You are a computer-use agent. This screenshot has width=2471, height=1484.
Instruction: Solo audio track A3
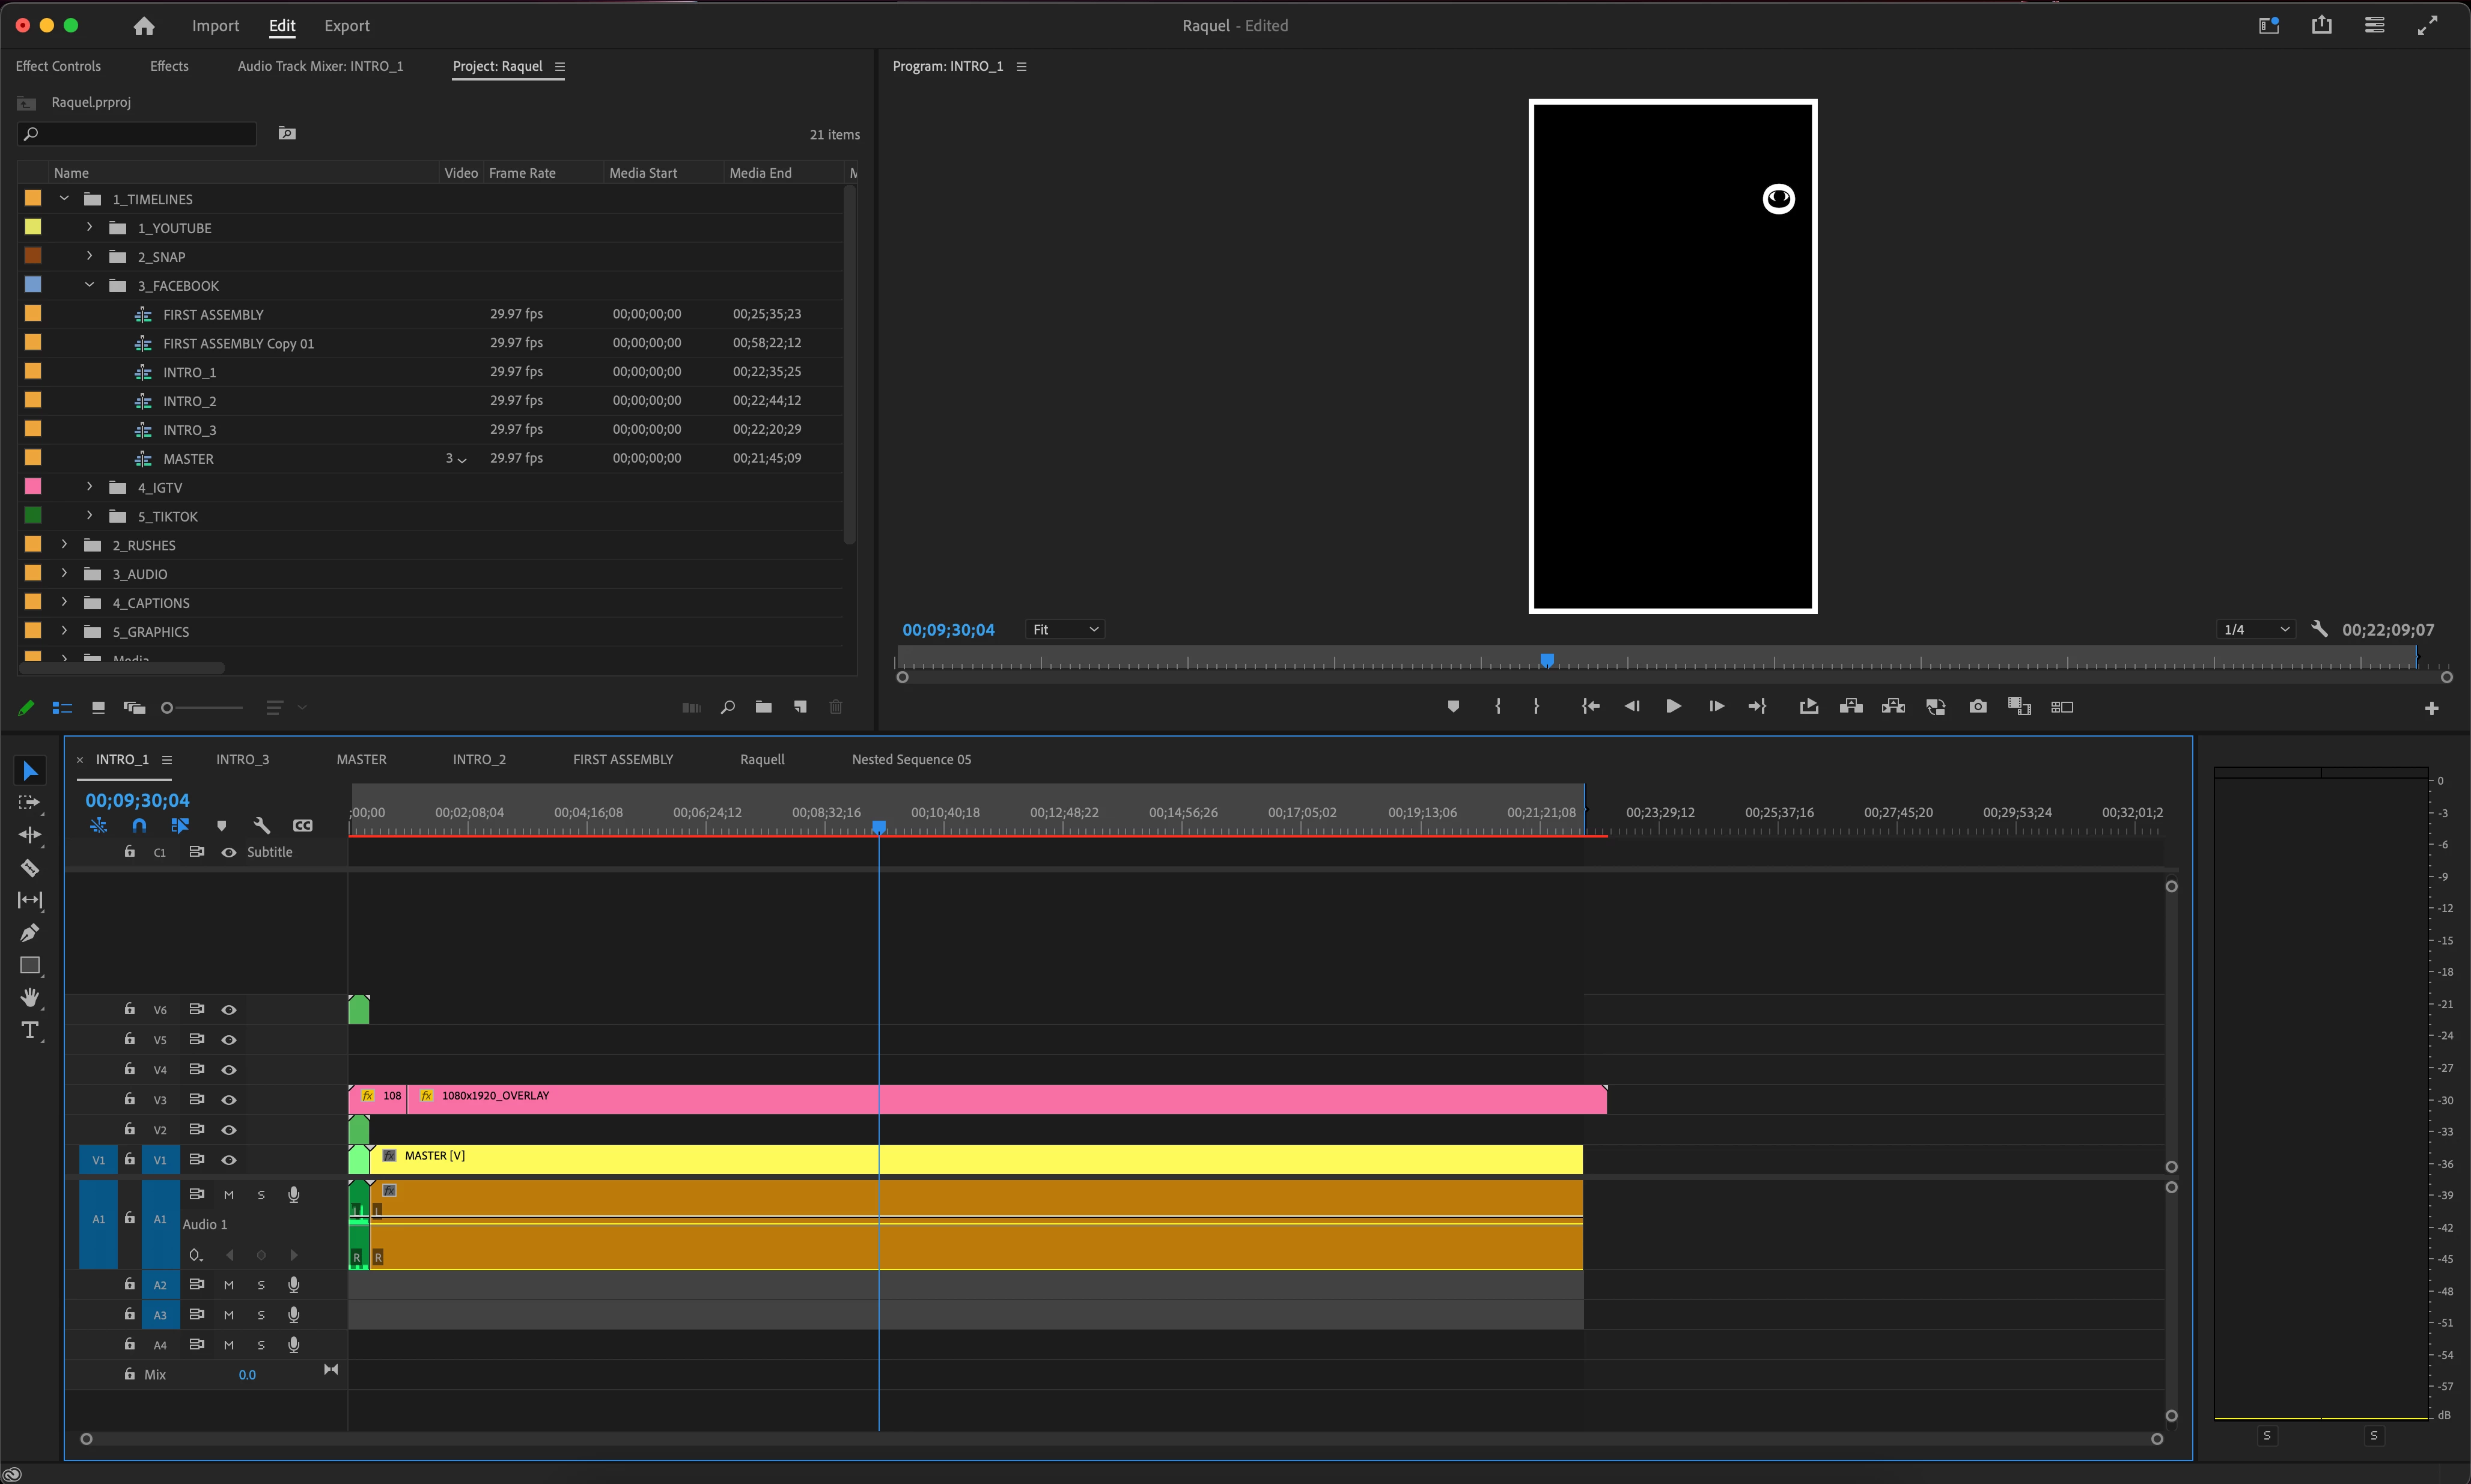tap(261, 1315)
